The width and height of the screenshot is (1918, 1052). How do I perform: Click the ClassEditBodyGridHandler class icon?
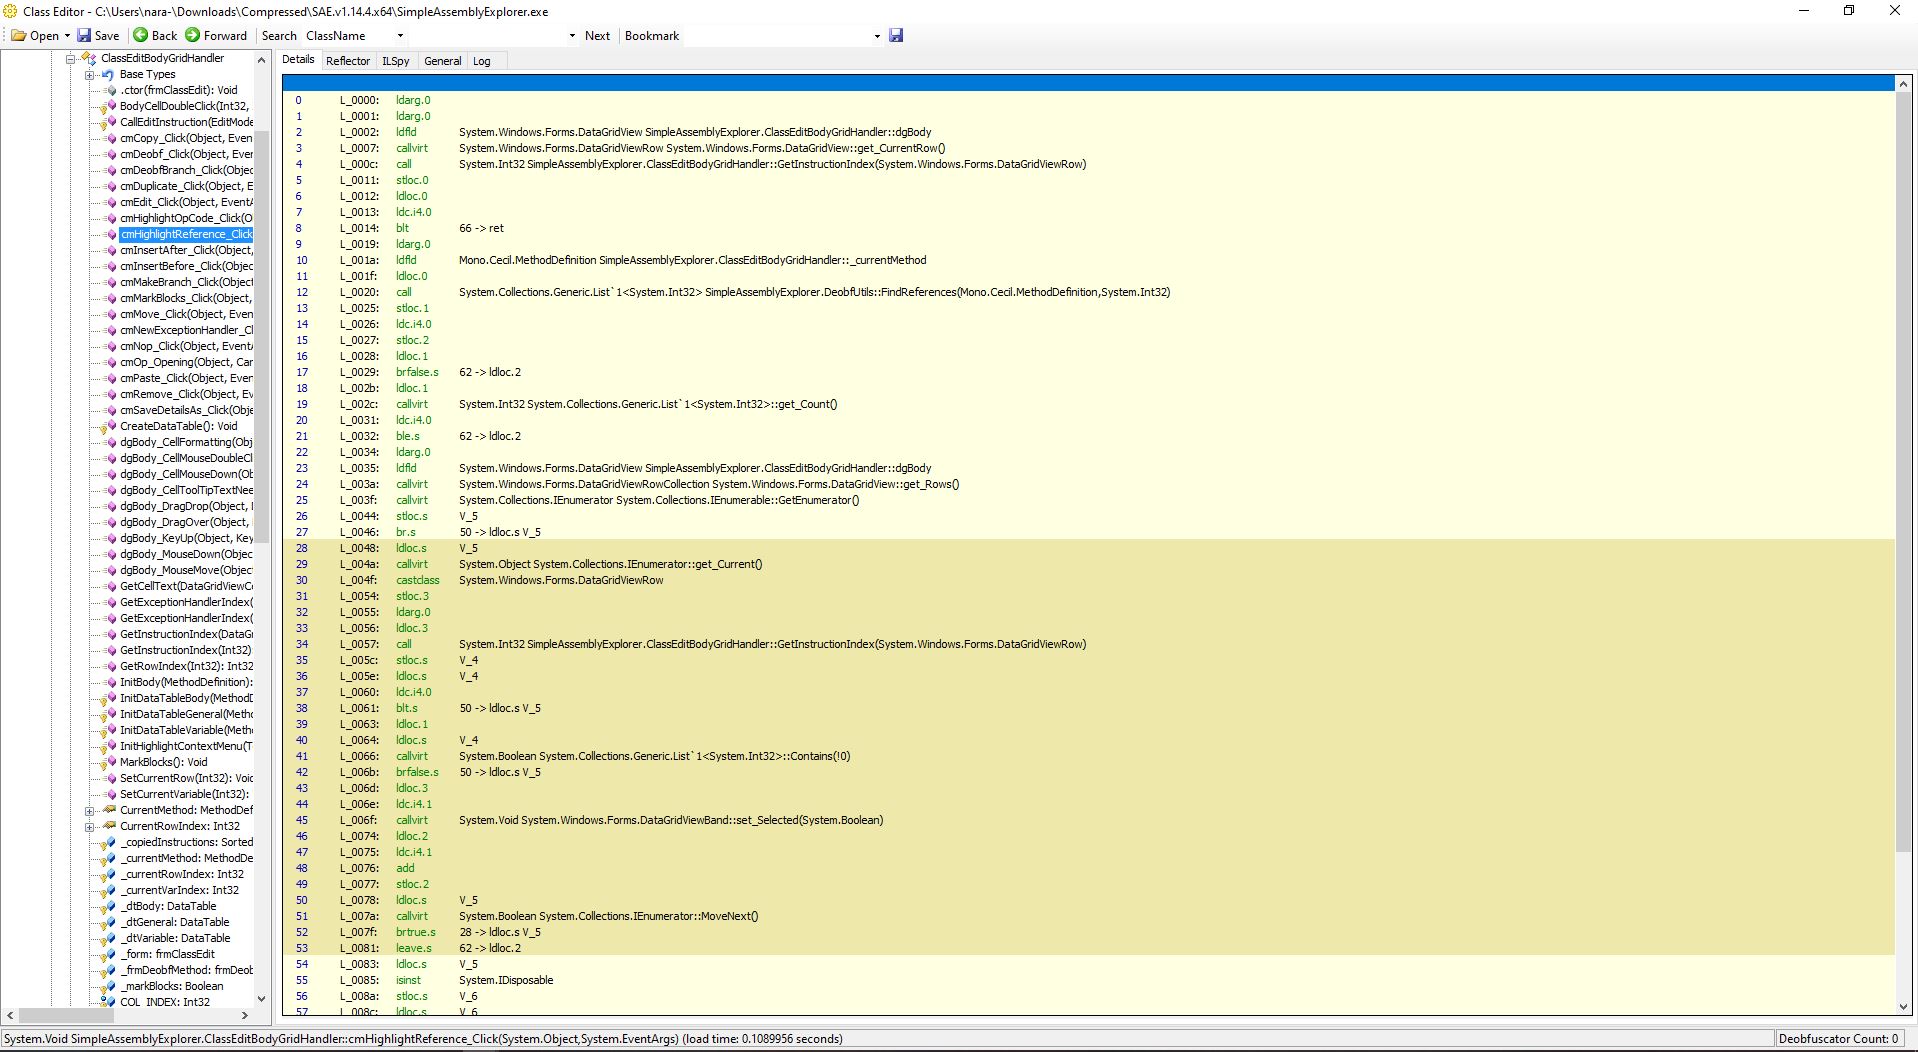89,58
